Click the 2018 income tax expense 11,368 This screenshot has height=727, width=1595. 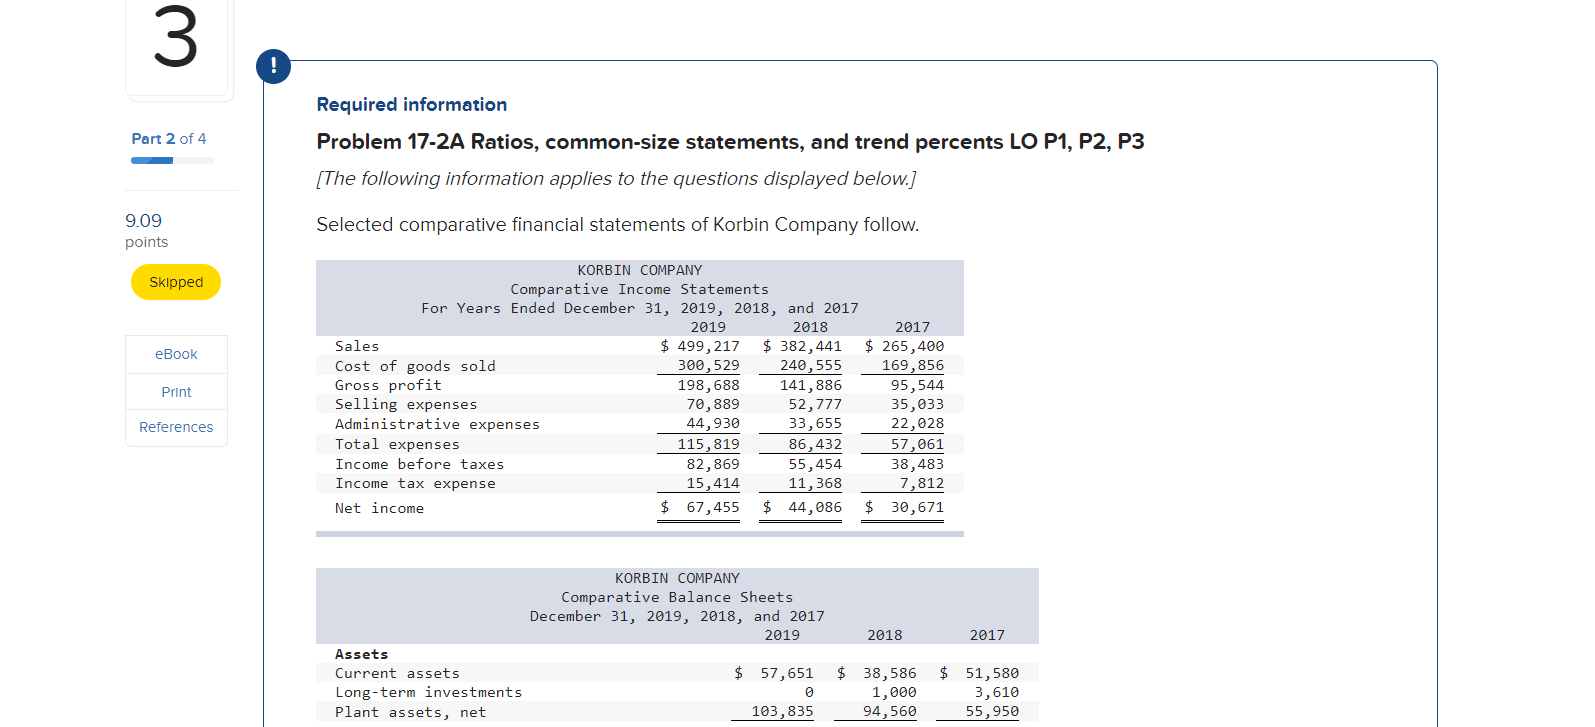tap(815, 483)
